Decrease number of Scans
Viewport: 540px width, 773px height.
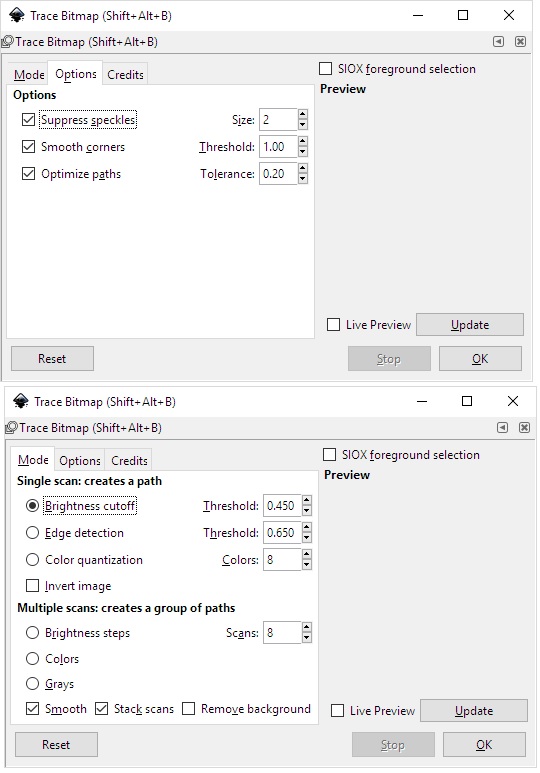click(307, 638)
